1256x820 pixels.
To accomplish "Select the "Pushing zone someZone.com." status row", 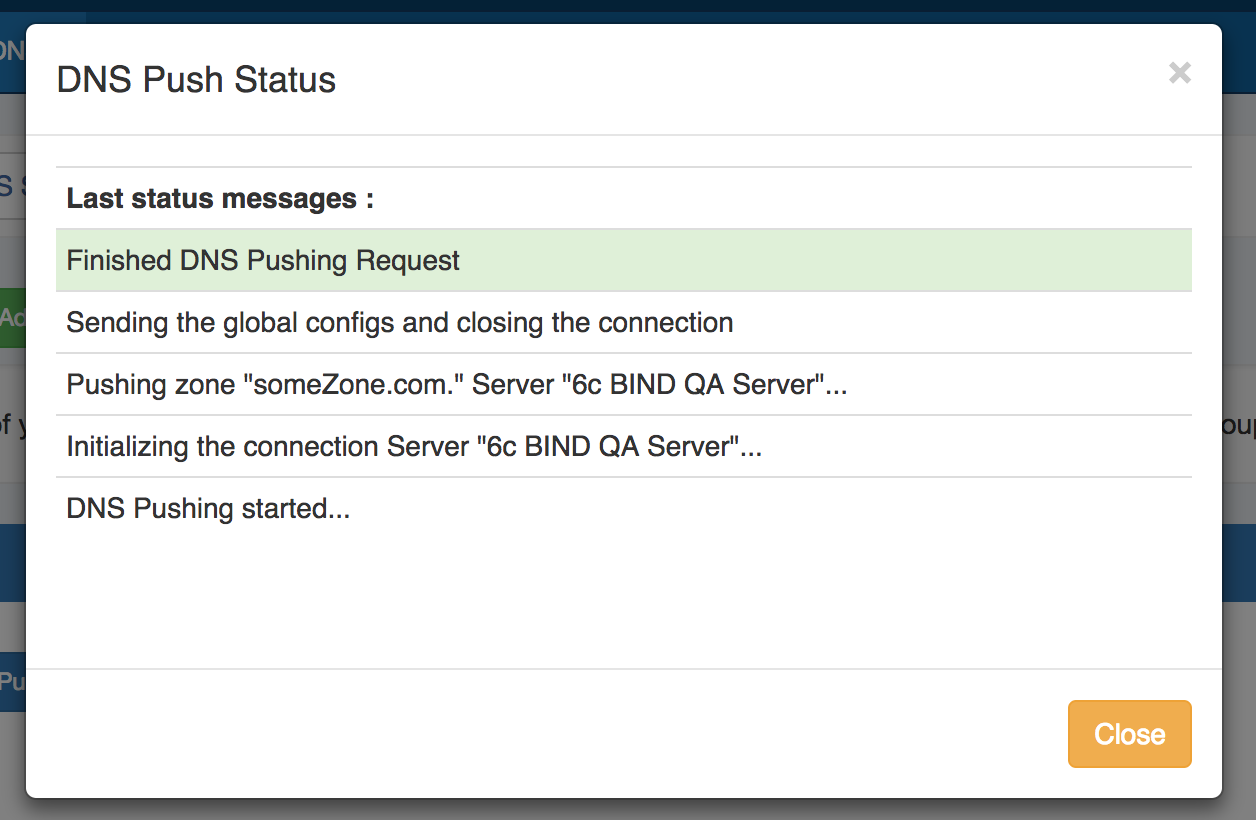I will [456, 385].
